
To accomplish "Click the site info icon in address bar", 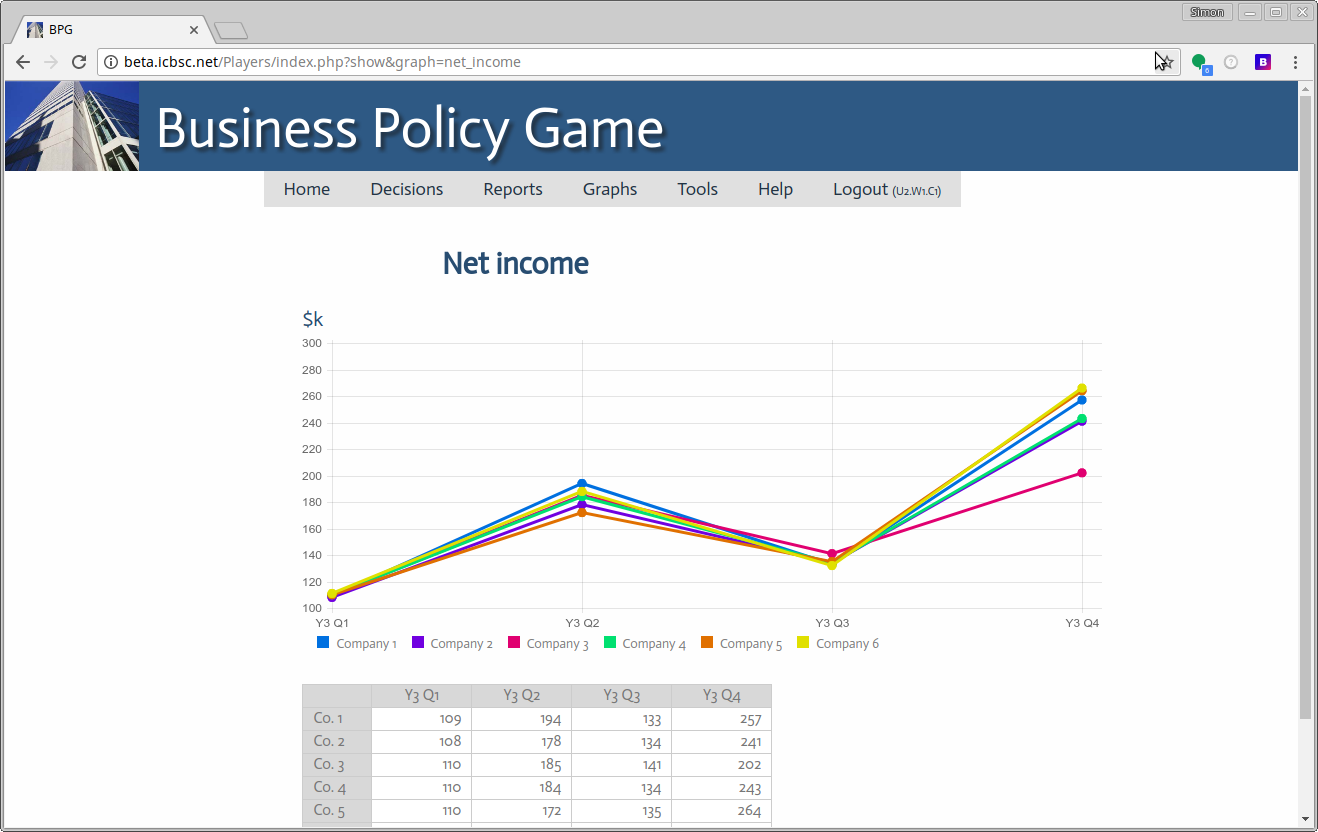I will (x=110, y=62).
